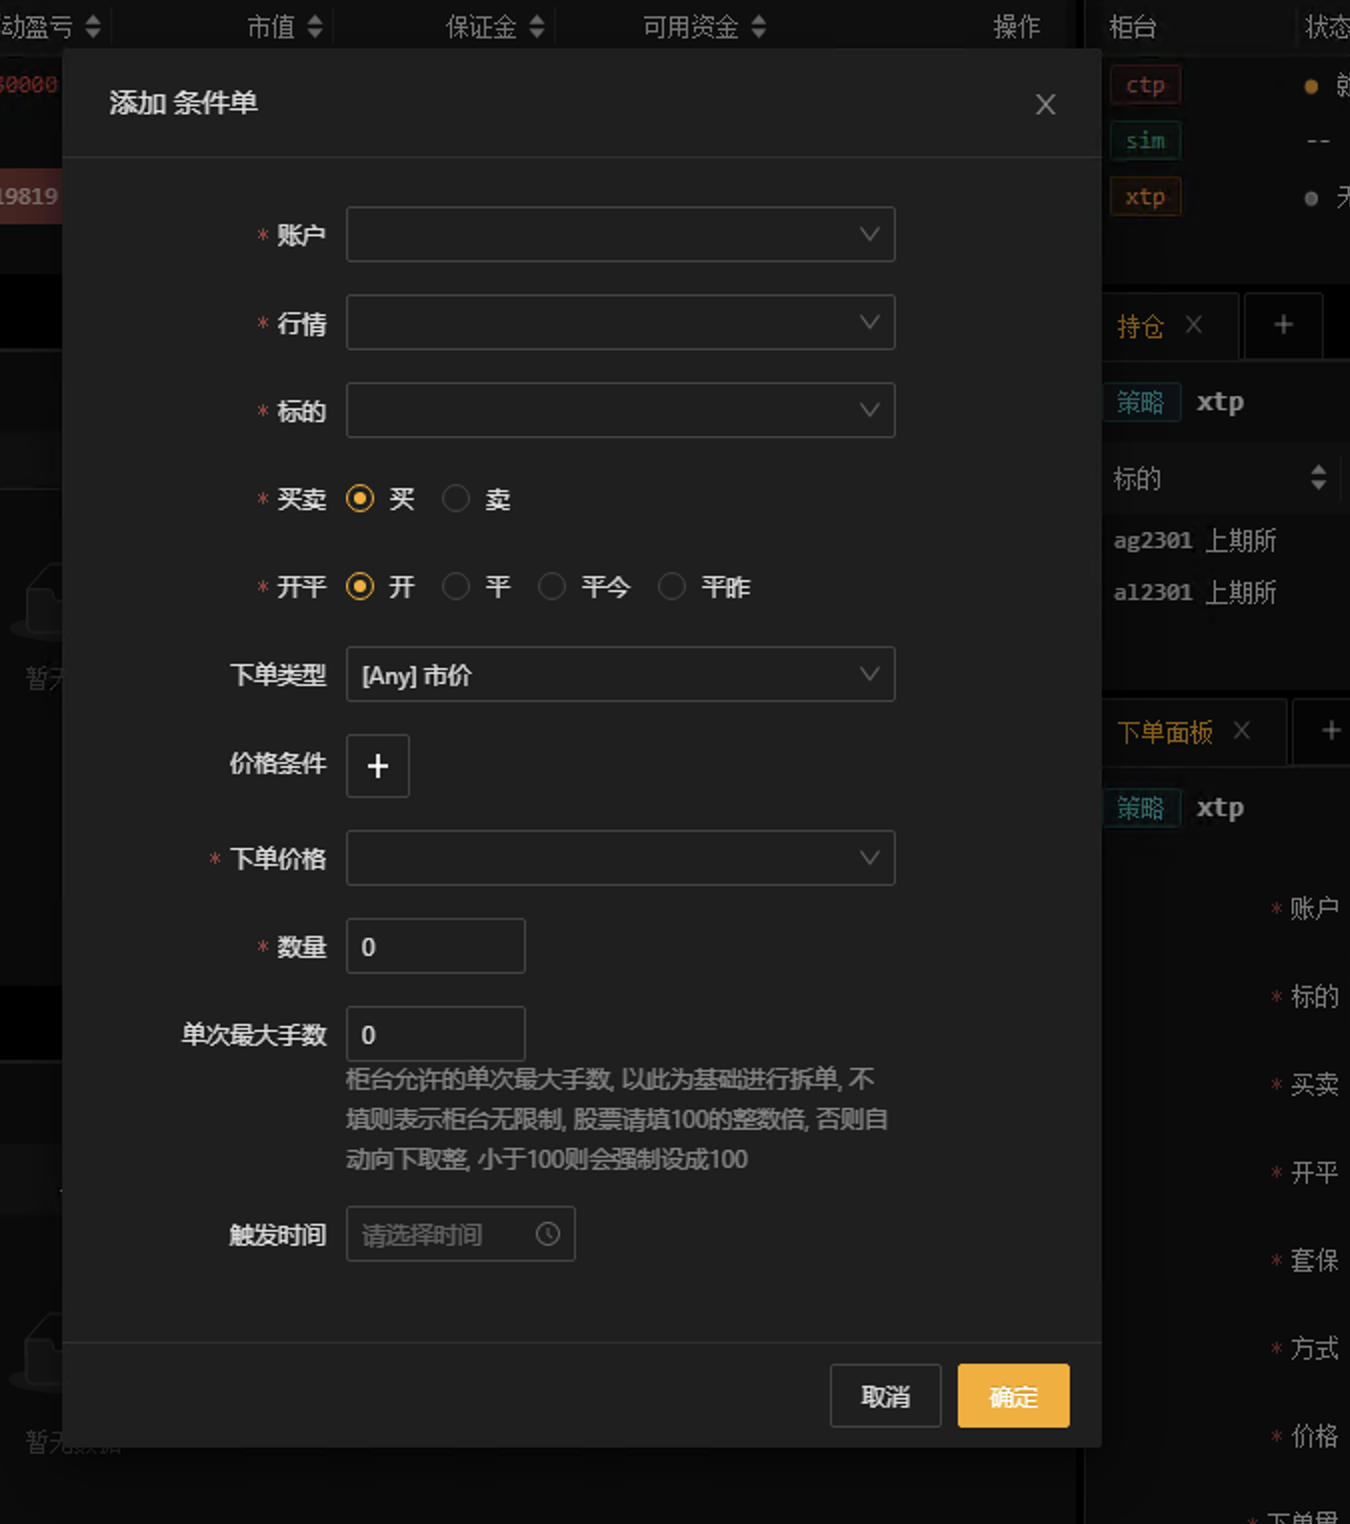Cancel the dialog with 取消
1350x1524 pixels.
coord(885,1396)
